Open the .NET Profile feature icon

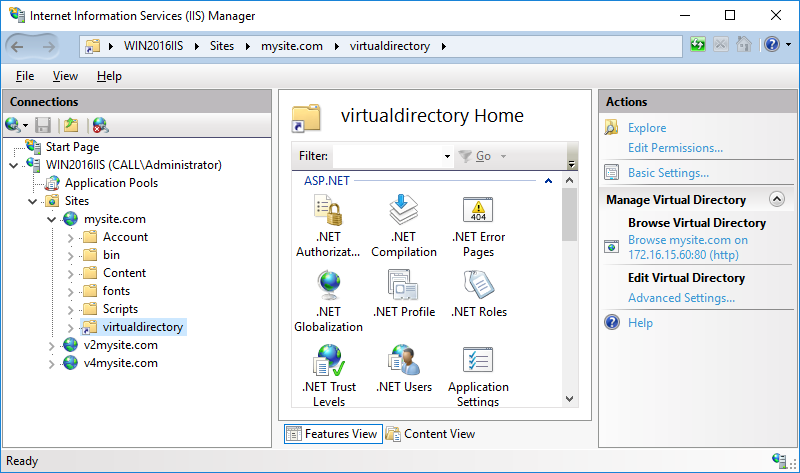(403, 286)
